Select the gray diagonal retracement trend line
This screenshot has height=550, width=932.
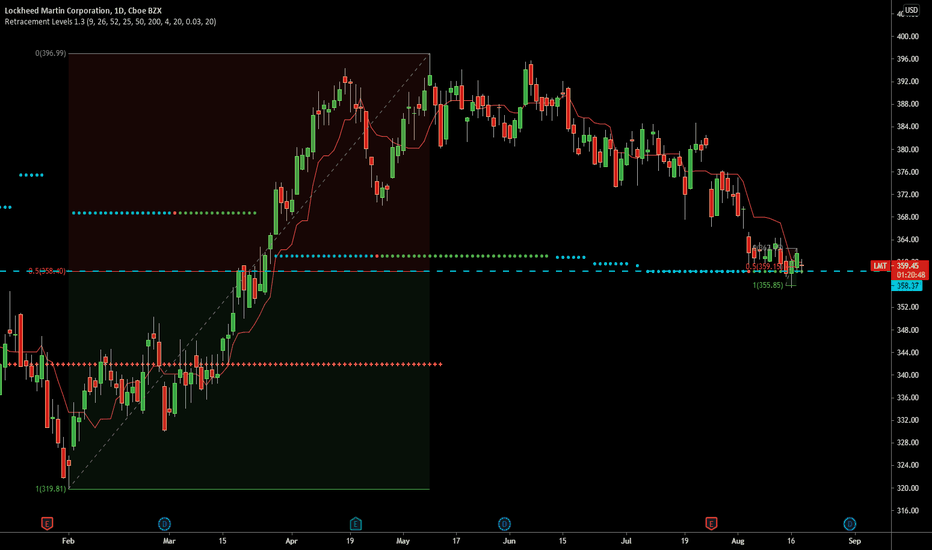click(x=249, y=271)
